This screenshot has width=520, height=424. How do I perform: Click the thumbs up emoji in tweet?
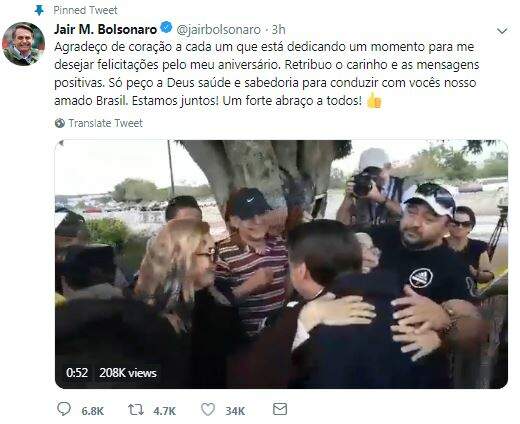tap(374, 101)
